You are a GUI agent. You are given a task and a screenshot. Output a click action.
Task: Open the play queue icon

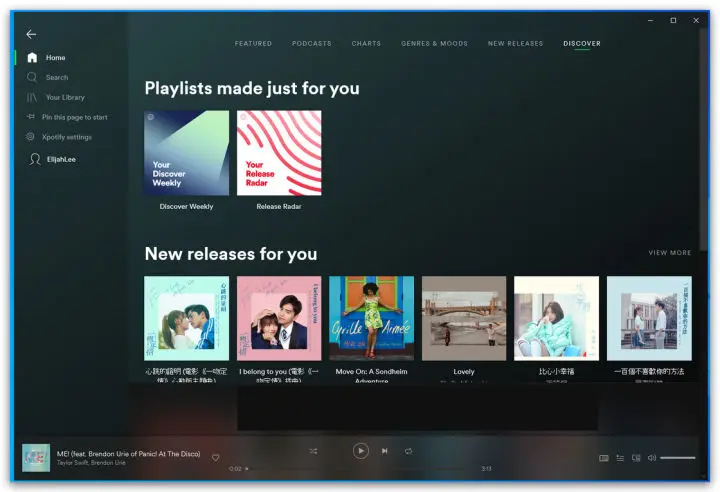tap(620, 458)
